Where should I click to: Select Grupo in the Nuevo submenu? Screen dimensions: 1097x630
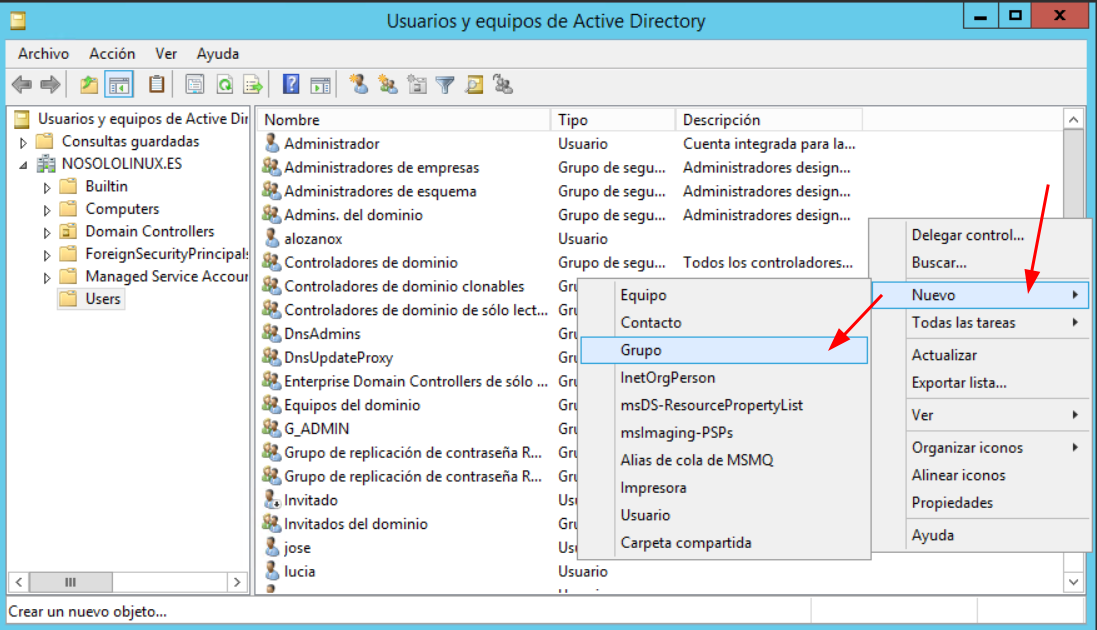pos(641,350)
